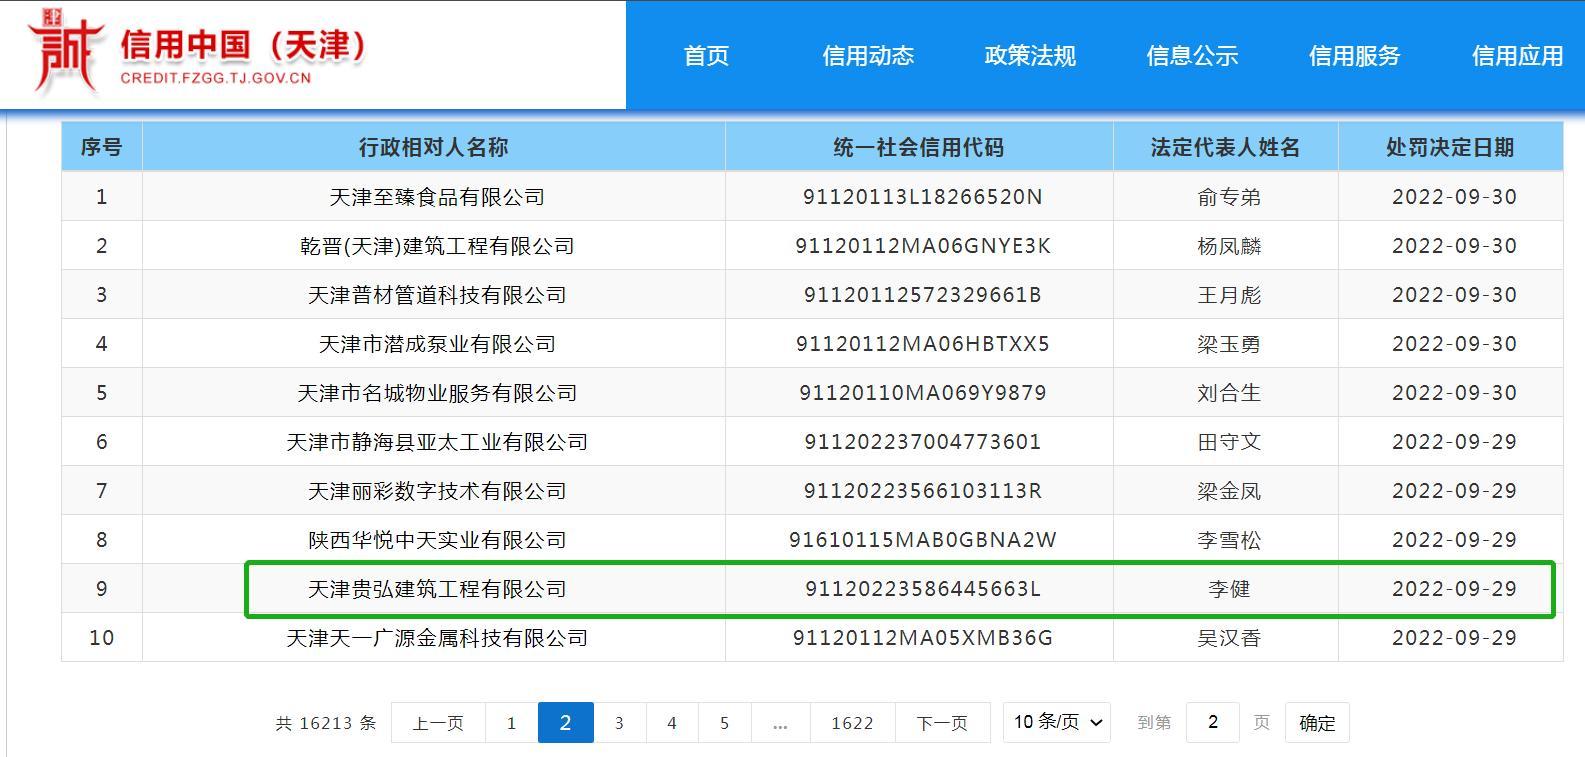Open 天津普材管道科技有限公司 entry
This screenshot has width=1585, height=757.
(437, 295)
